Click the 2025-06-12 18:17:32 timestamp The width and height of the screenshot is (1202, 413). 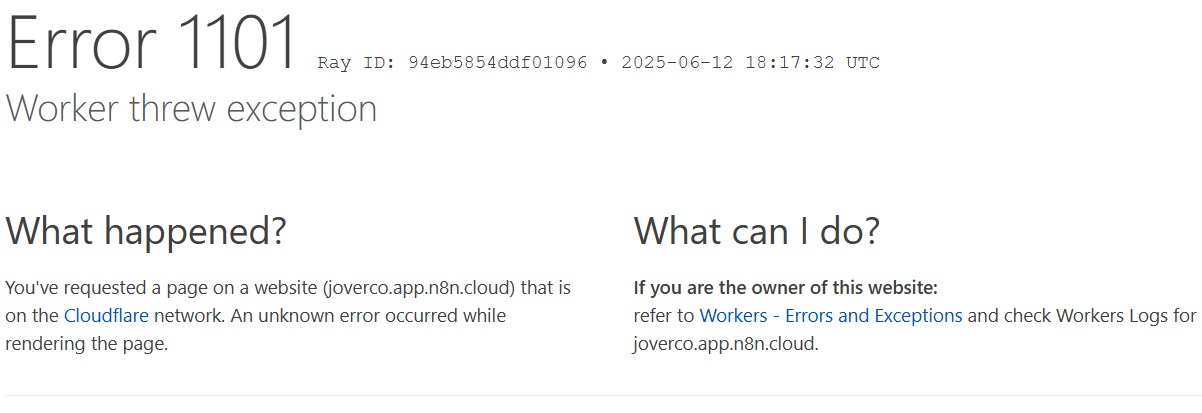click(728, 62)
